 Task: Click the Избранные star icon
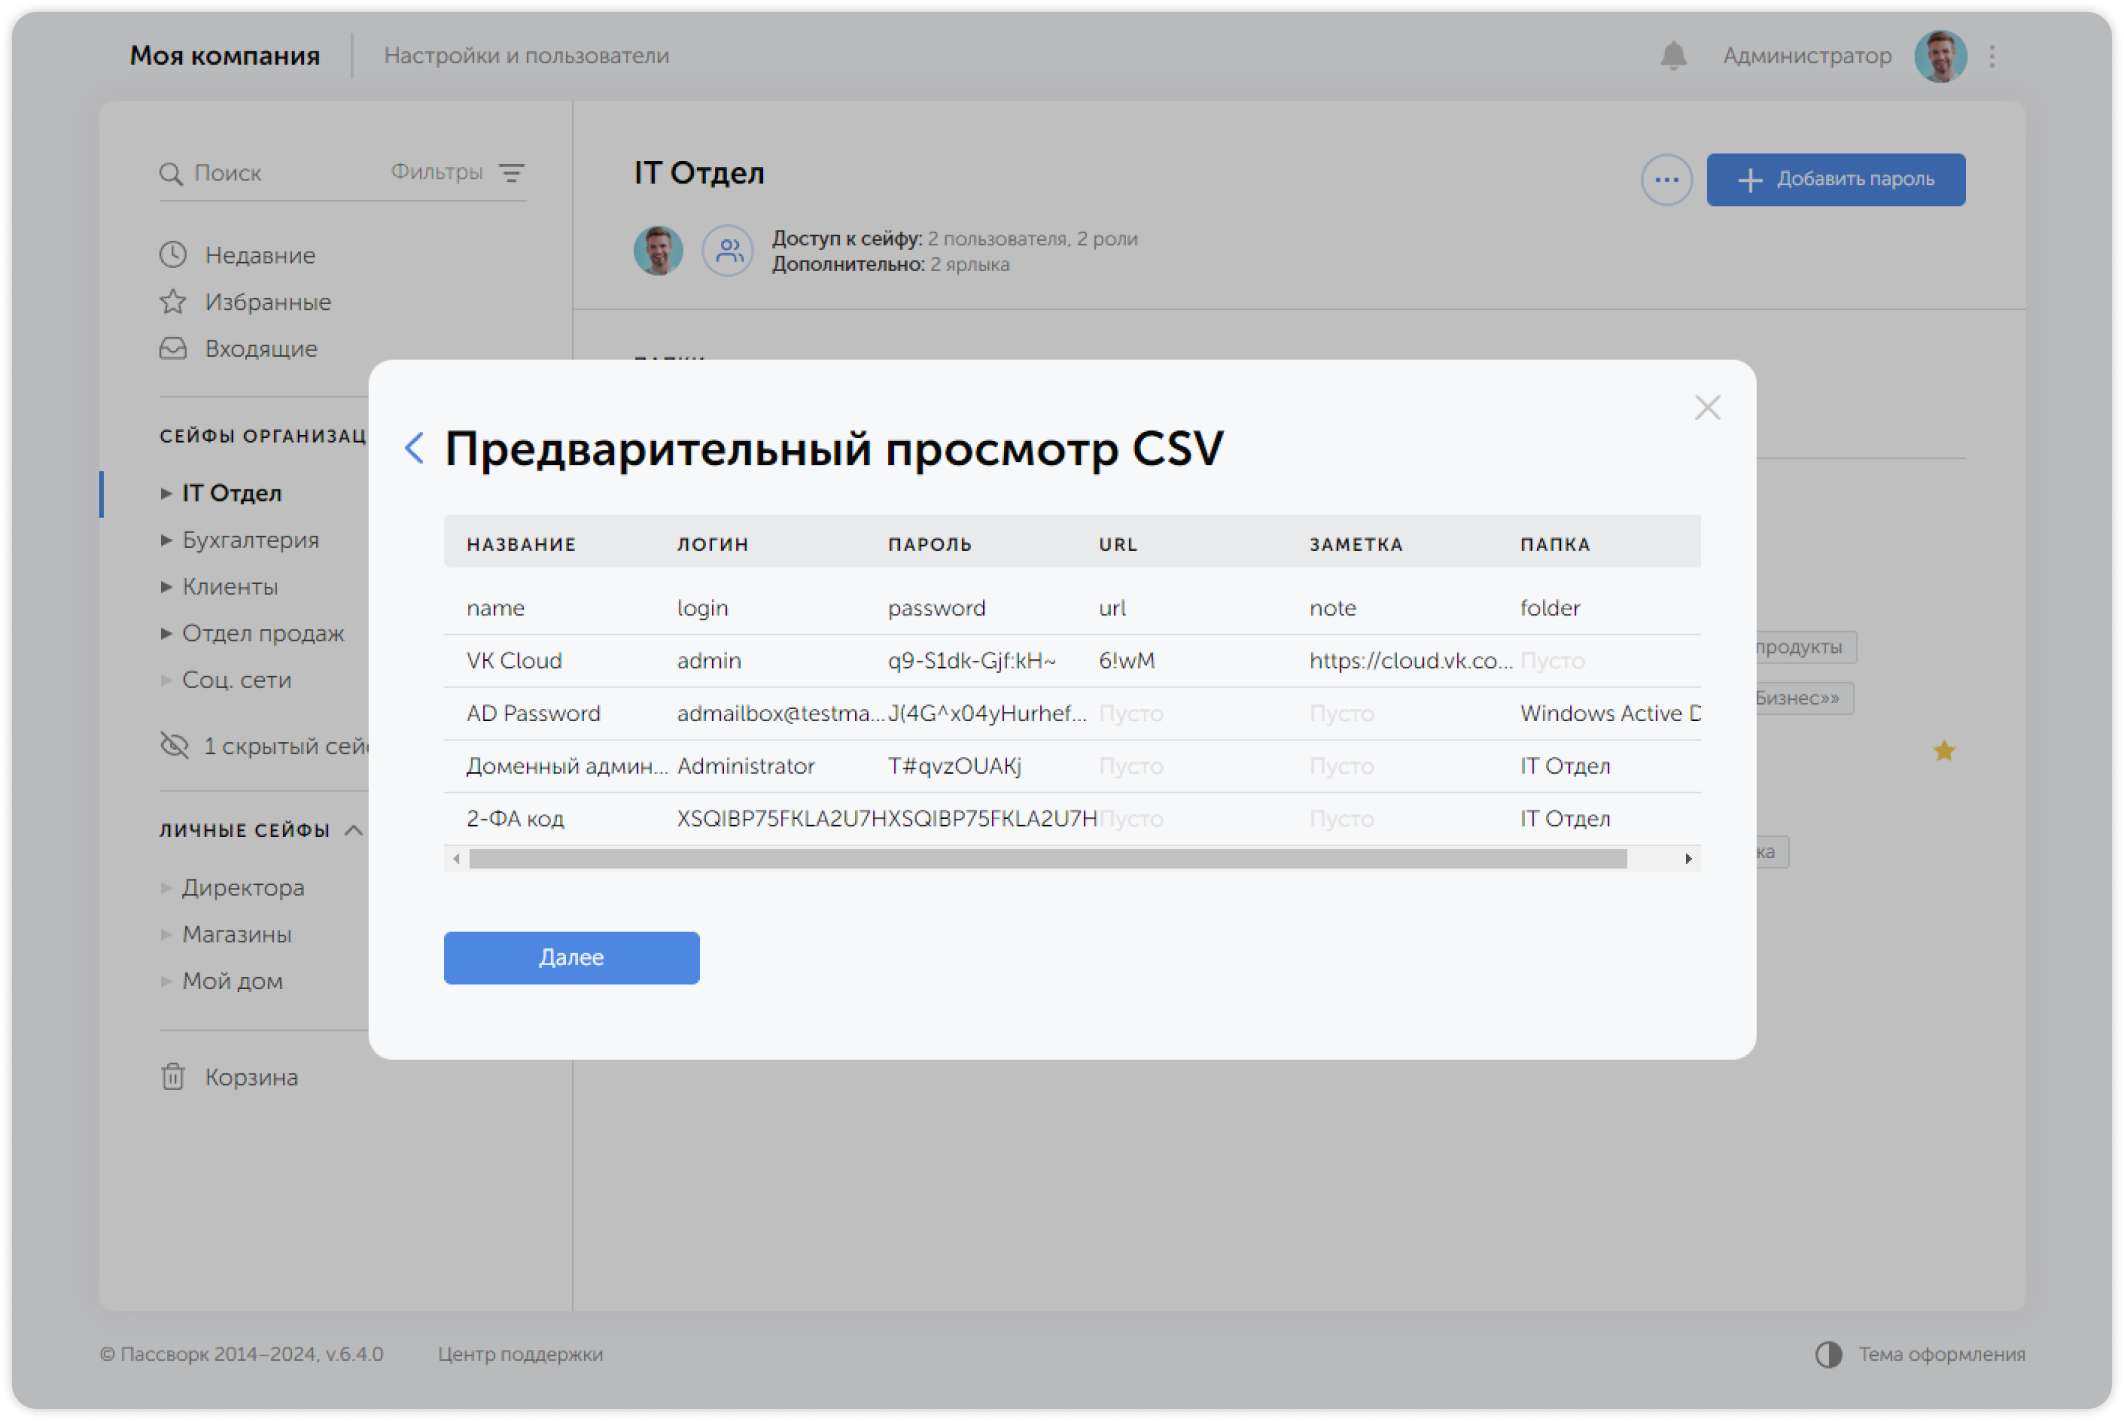click(x=172, y=301)
